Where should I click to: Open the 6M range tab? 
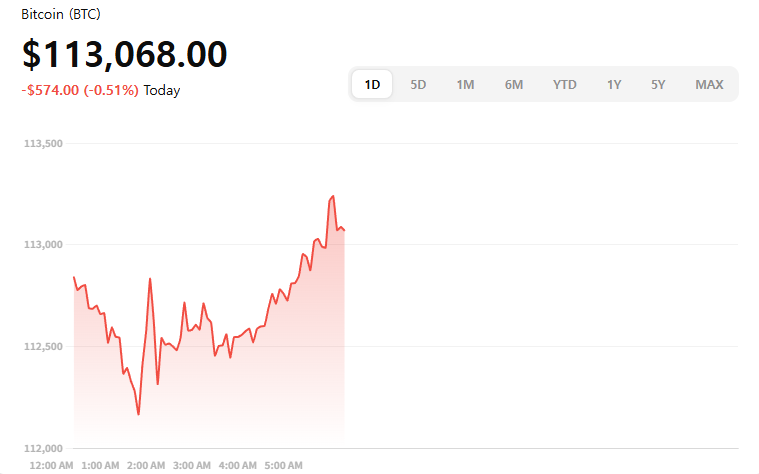tap(514, 85)
